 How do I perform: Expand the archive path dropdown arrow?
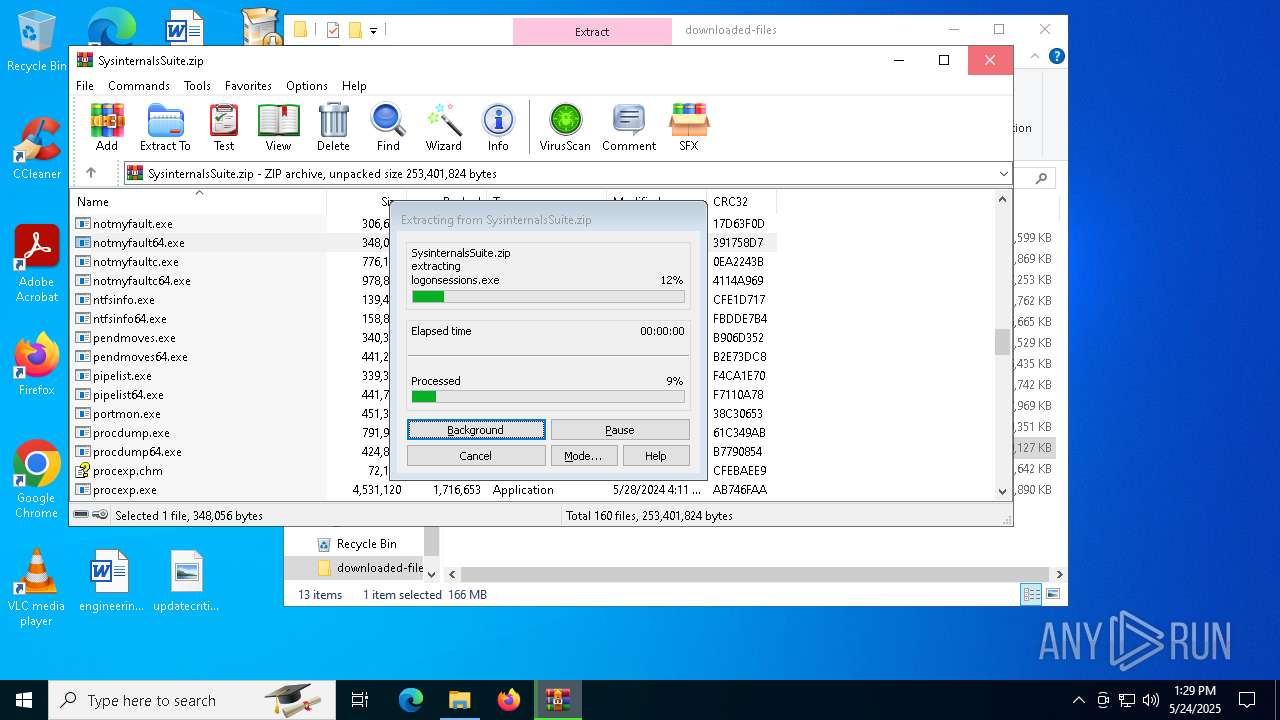pos(1003,174)
